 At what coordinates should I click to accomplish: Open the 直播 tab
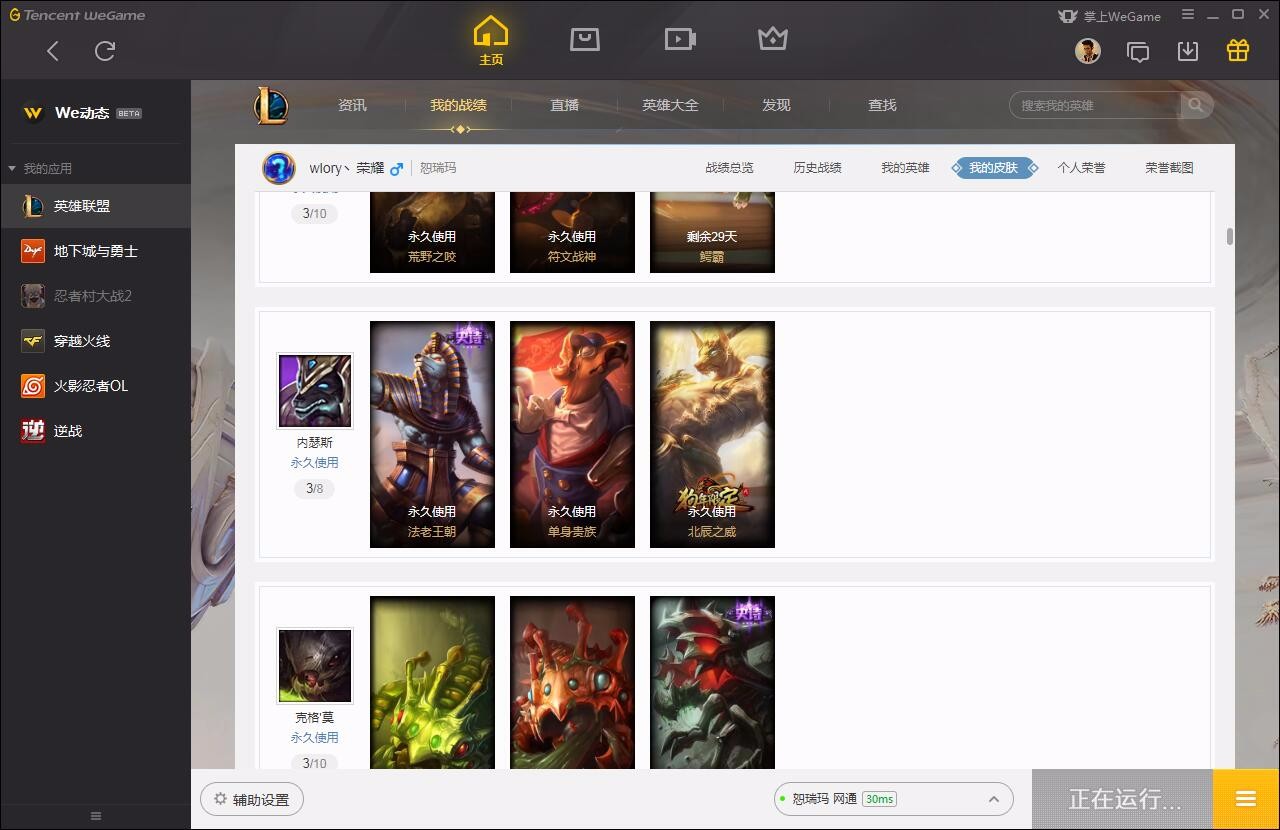coord(564,105)
